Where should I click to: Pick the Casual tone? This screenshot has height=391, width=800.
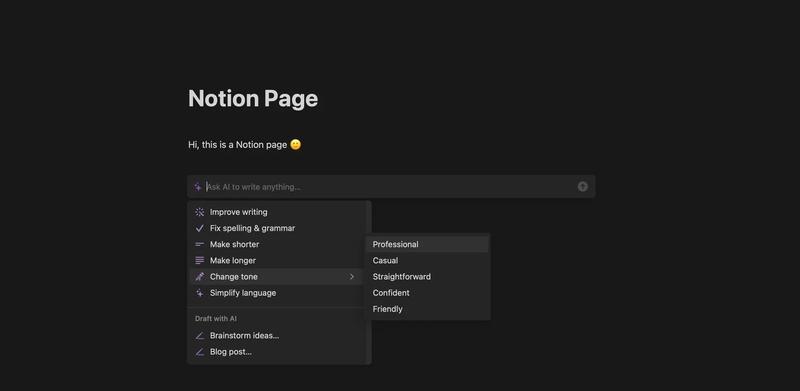[x=427, y=261]
